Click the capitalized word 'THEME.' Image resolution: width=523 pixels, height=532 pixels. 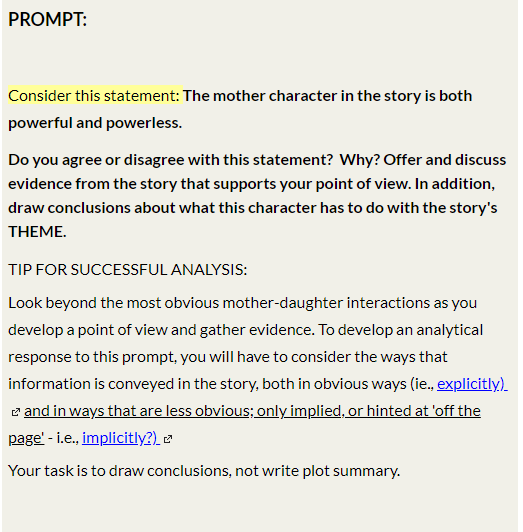pyautogui.click(x=37, y=232)
